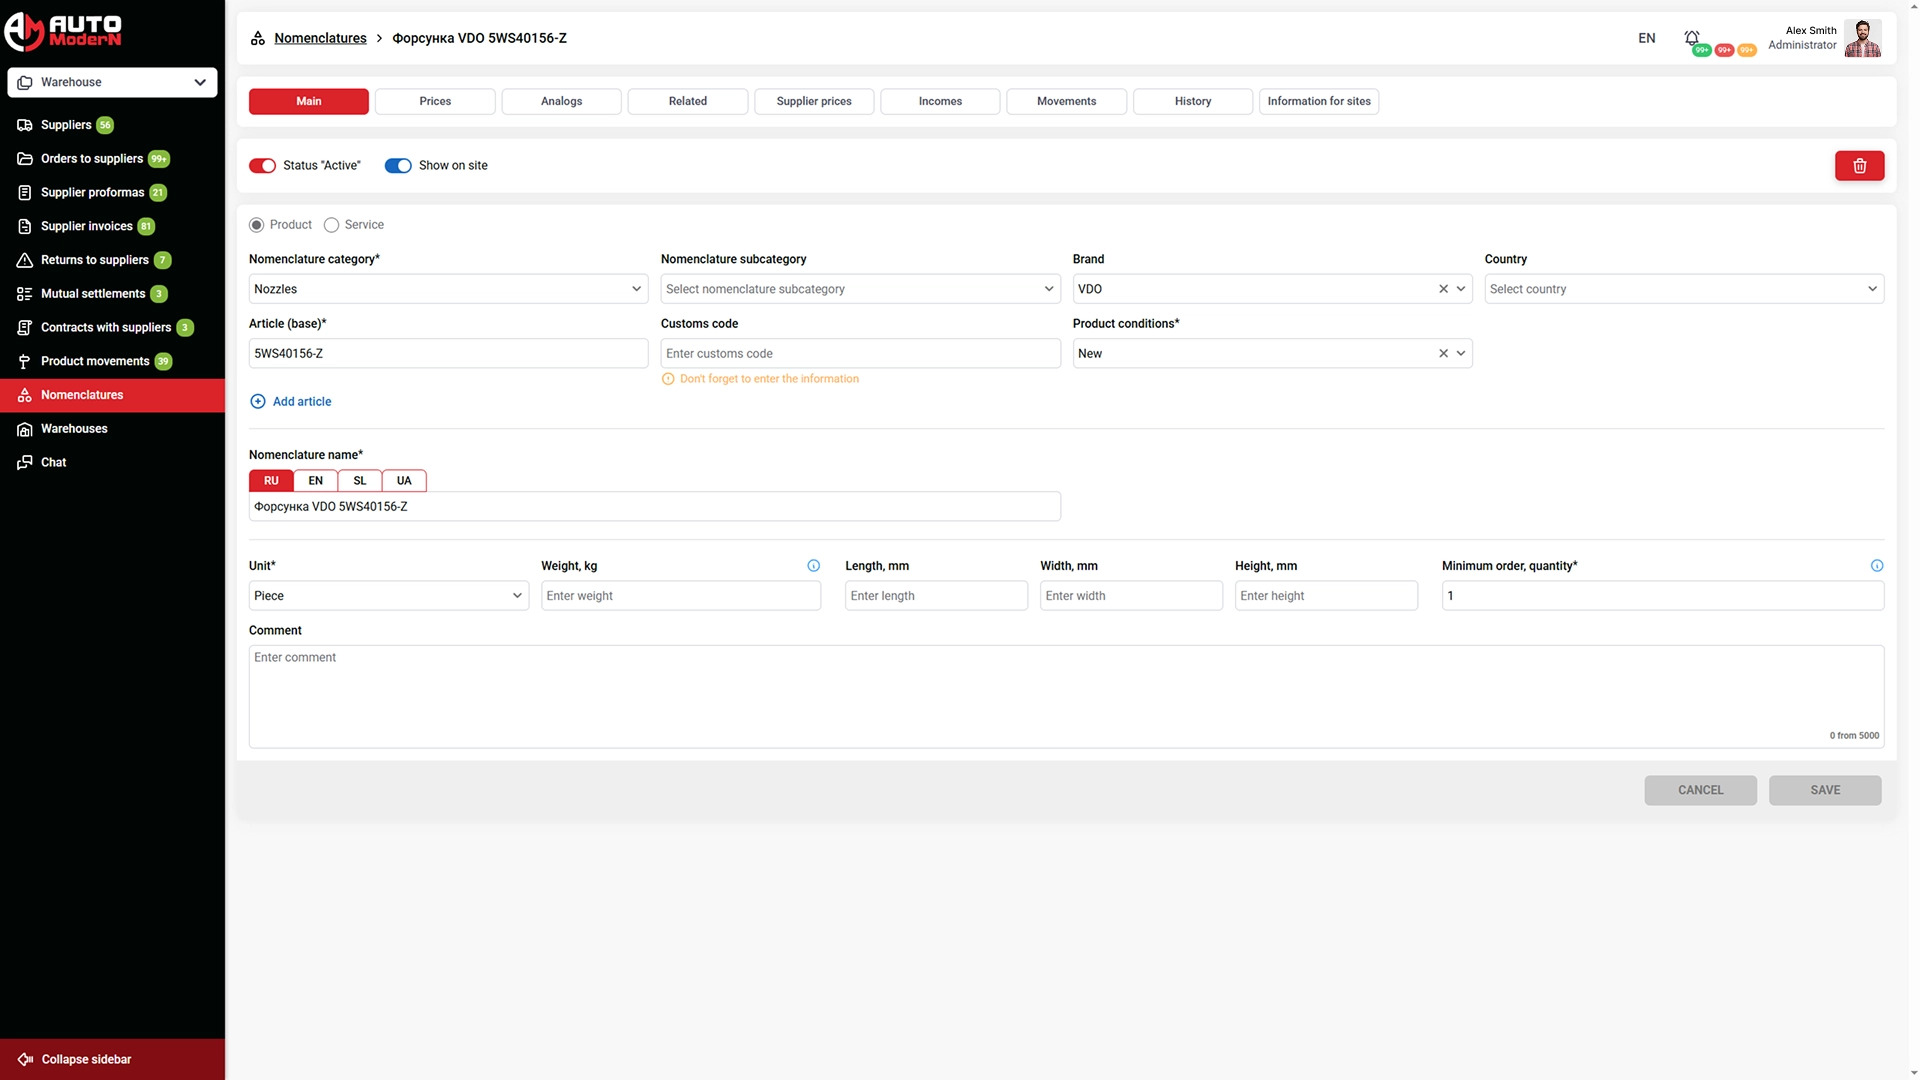Click the Alex Smith profile avatar

pyautogui.click(x=1862, y=38)
